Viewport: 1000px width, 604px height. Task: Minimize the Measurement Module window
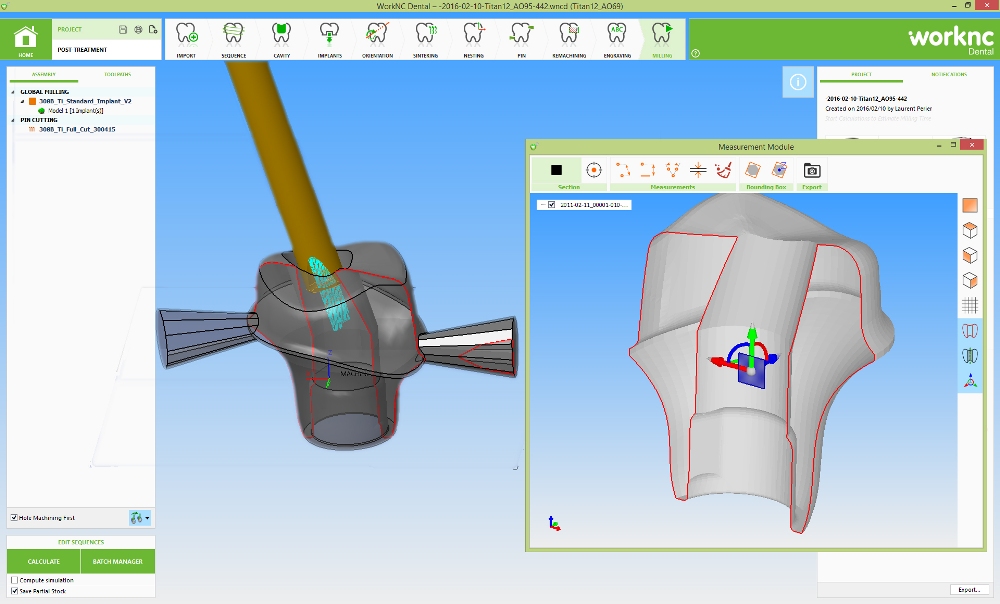click(939, 146)
